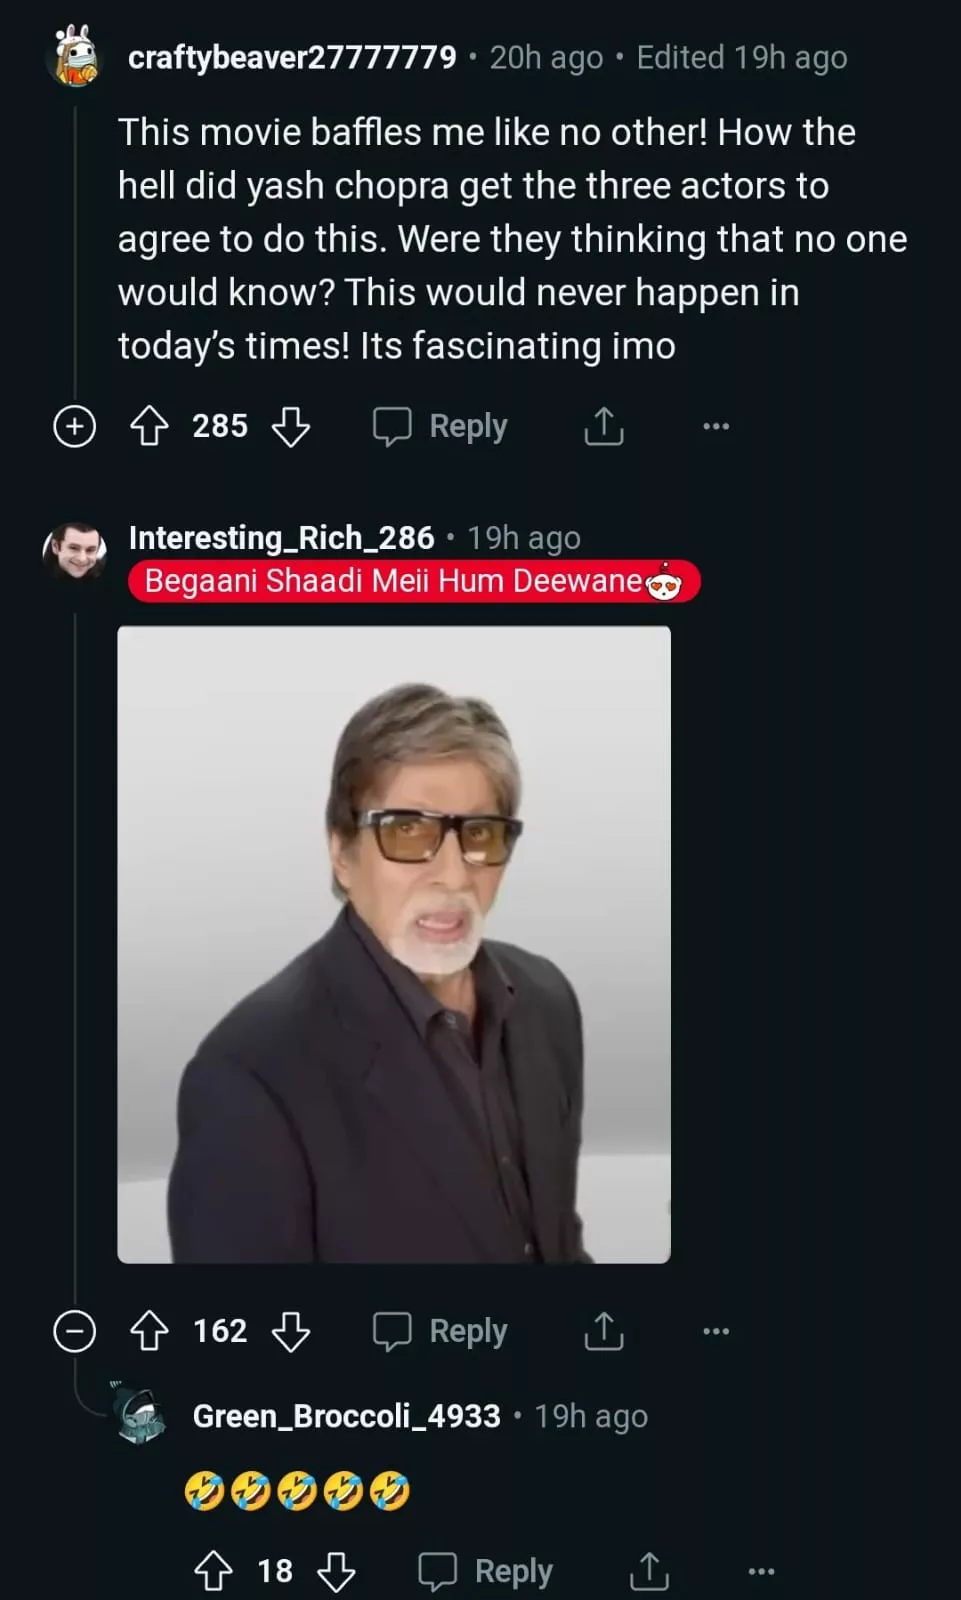The height and width of the screenshot is (1600, 961).
Task: Reply to Interesting_Rich_286's image comment
Action: click(x=441, y=1331)
